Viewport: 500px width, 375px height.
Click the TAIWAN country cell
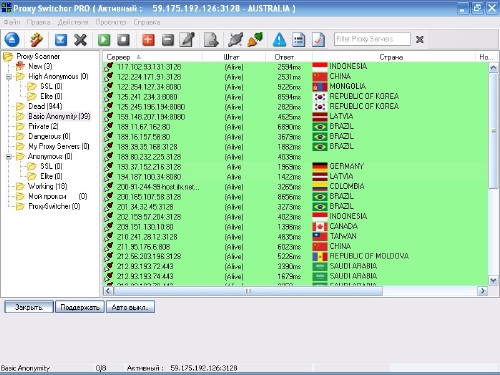pos(343,236)
